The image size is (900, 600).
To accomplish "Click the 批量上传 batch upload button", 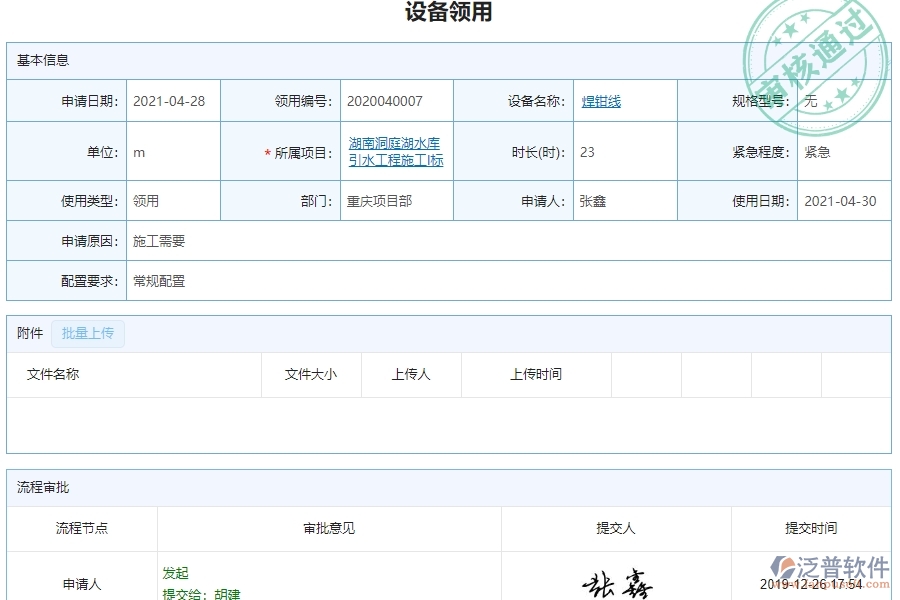I will coord(87,333).
